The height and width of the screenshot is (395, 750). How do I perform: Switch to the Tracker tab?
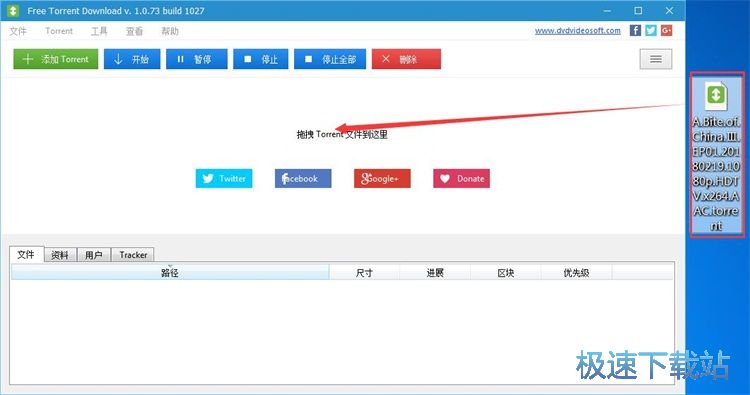click(x=133, y=255)
